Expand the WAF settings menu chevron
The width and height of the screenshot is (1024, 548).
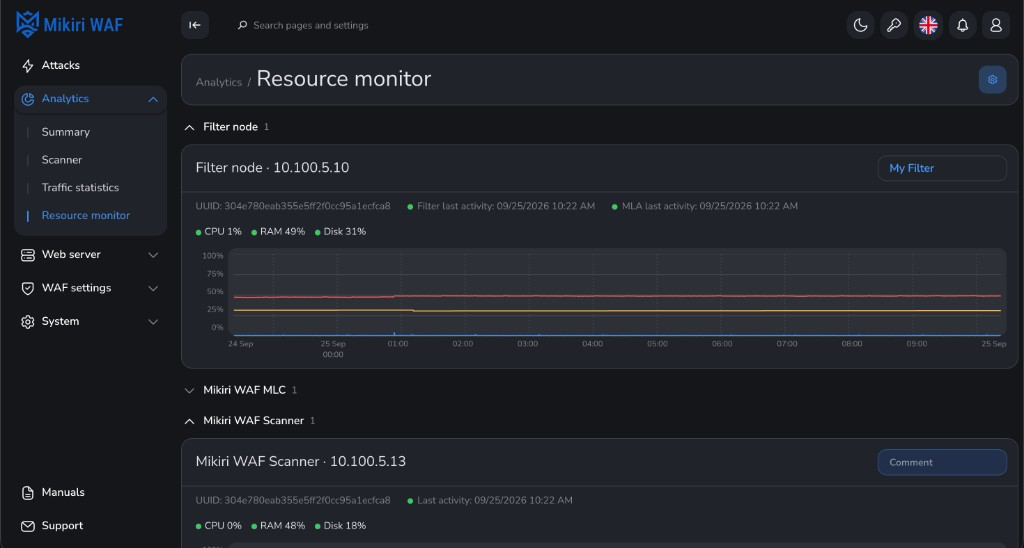pos(153,288)
